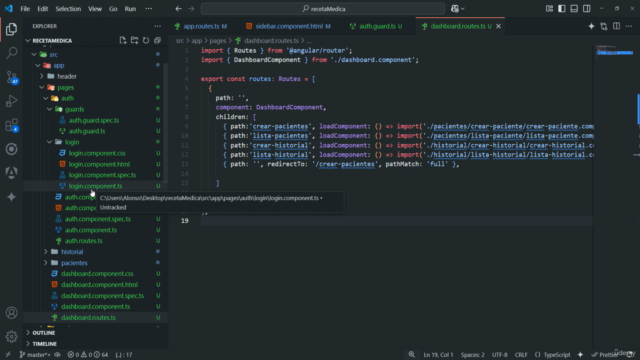The width and height of the screenshot is (640, 360).
Task: Click the New File icon in explorer
Action: pos(123,40)
